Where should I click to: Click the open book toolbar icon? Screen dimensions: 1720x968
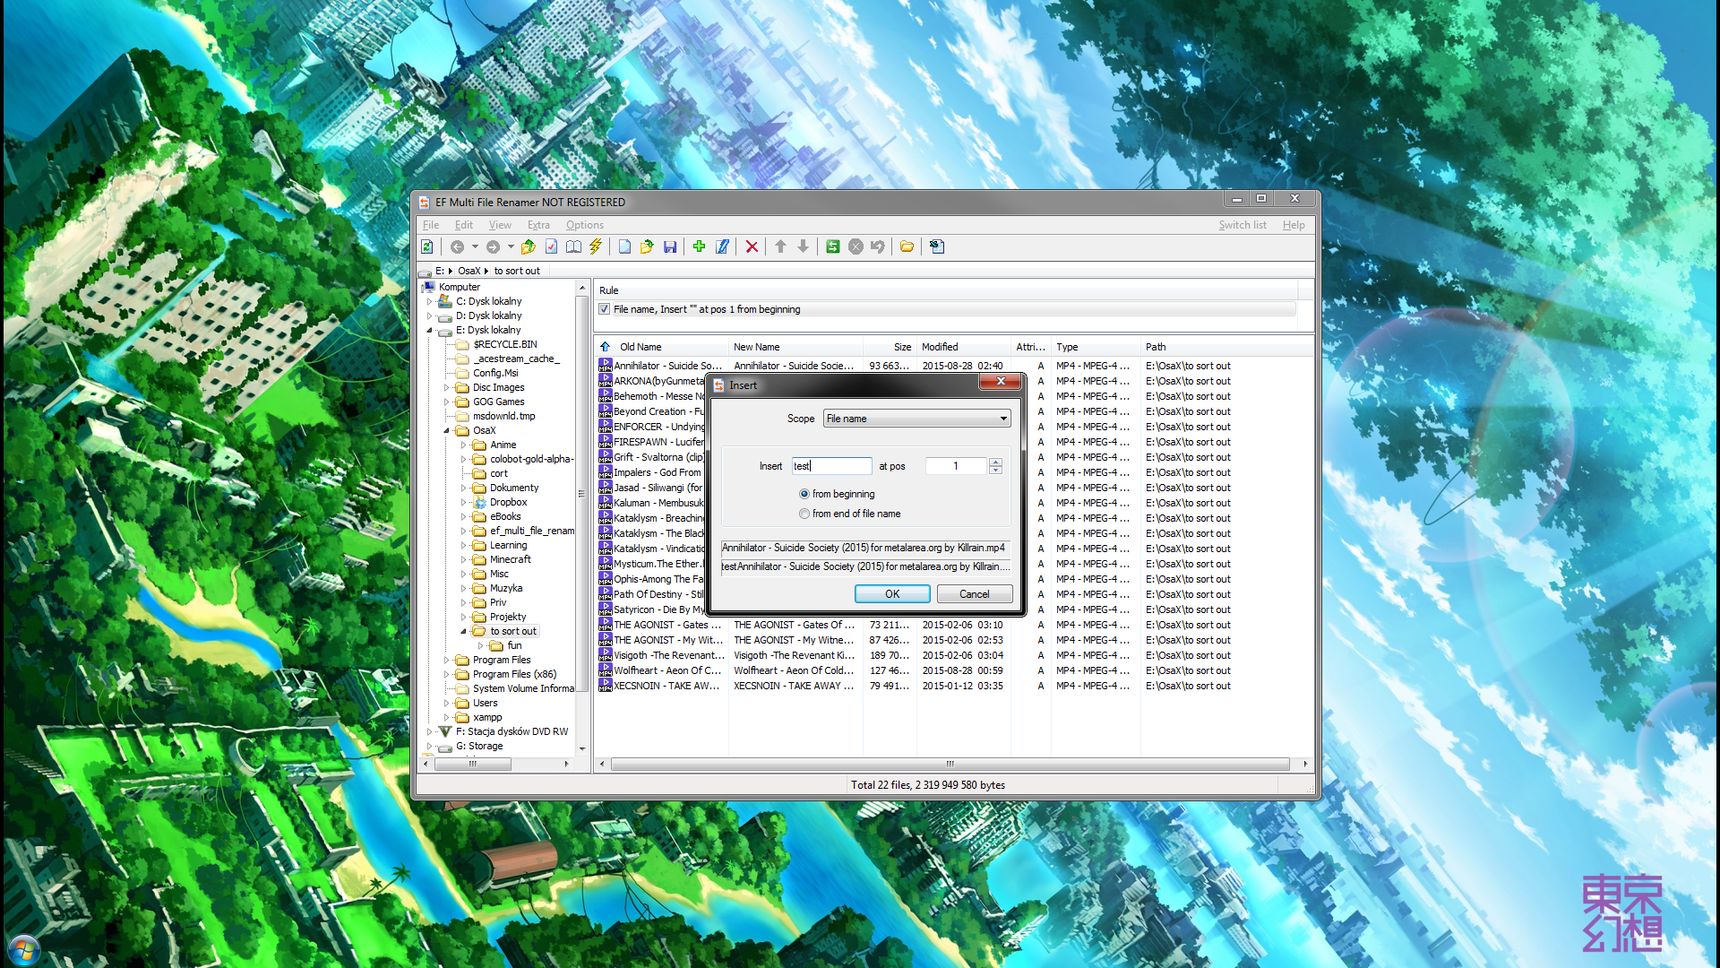574,247
